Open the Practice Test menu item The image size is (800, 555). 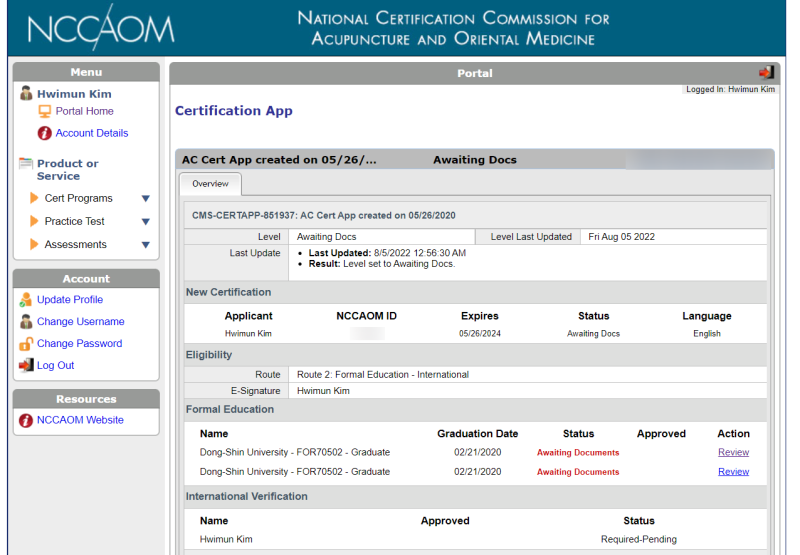tap(74, 222)
